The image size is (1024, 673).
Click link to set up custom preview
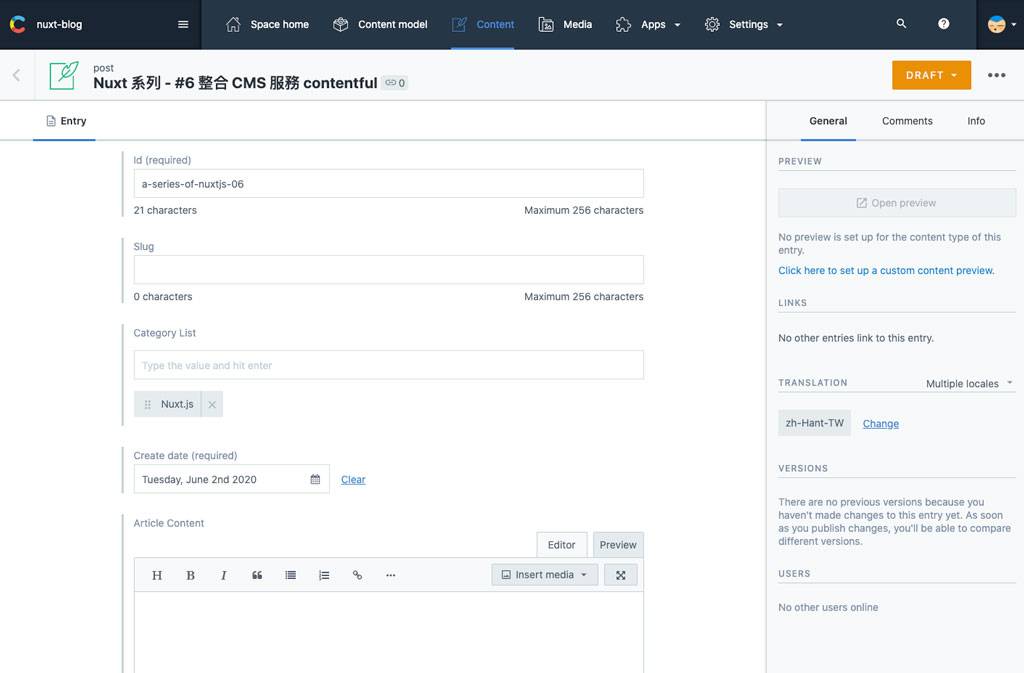tap(886, 270)
